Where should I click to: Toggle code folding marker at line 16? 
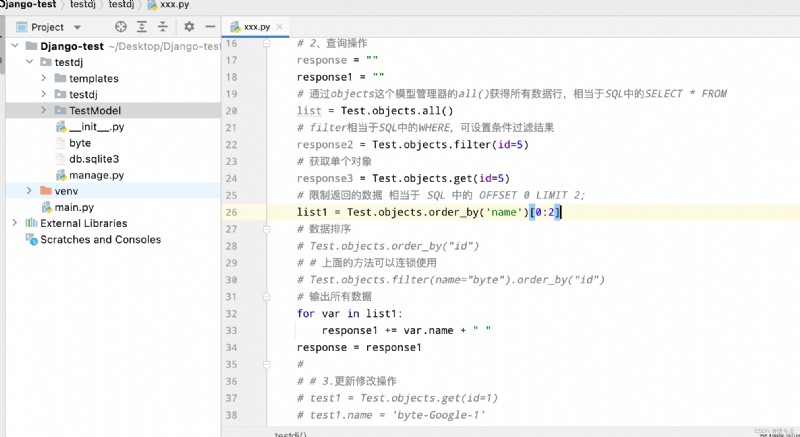[x=266, y=44]
